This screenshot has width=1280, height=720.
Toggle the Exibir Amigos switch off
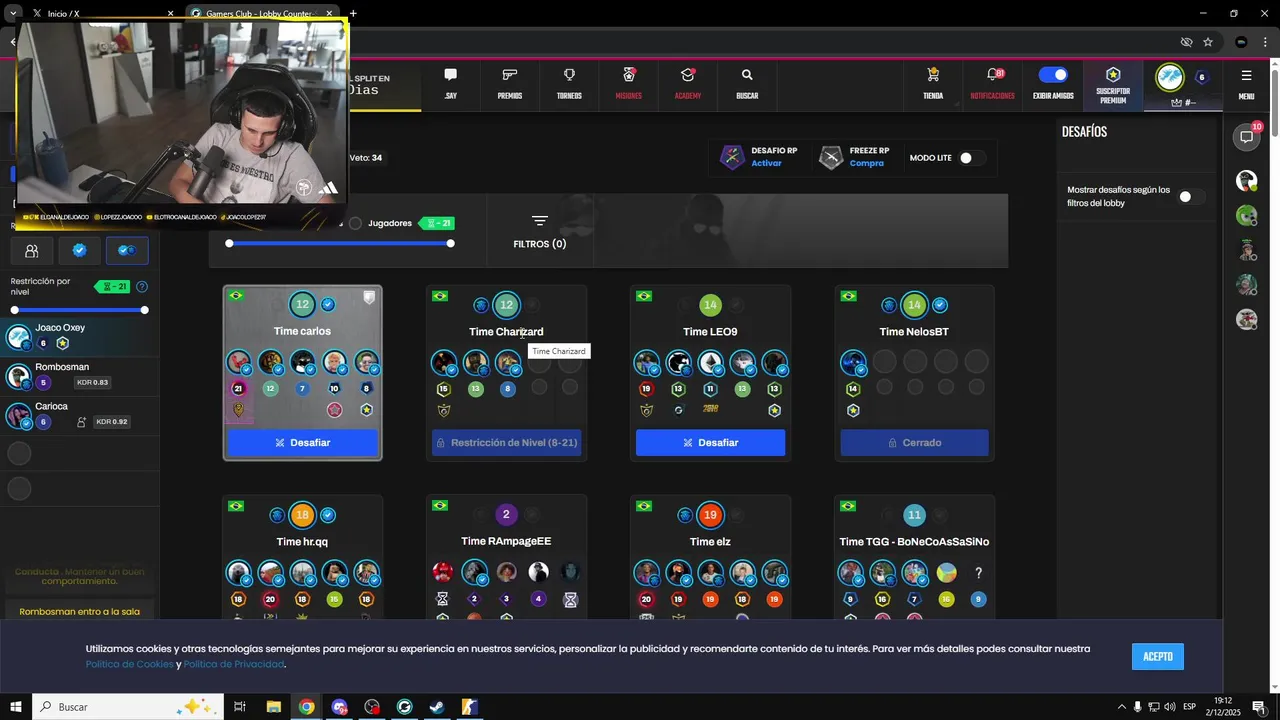(x=1053, y=75)
